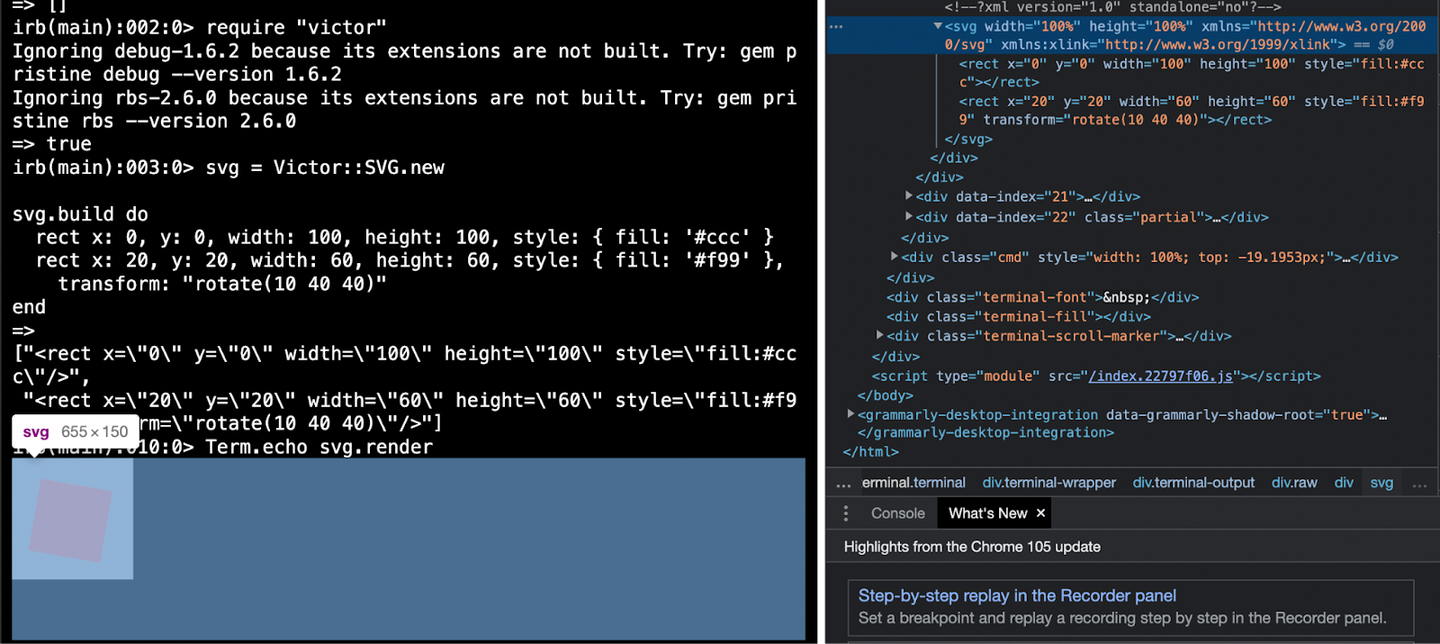This screenshot has height=644, width=1440.
Task: Expand the grammarly-desktop-integration element
Action: (851, 414)
